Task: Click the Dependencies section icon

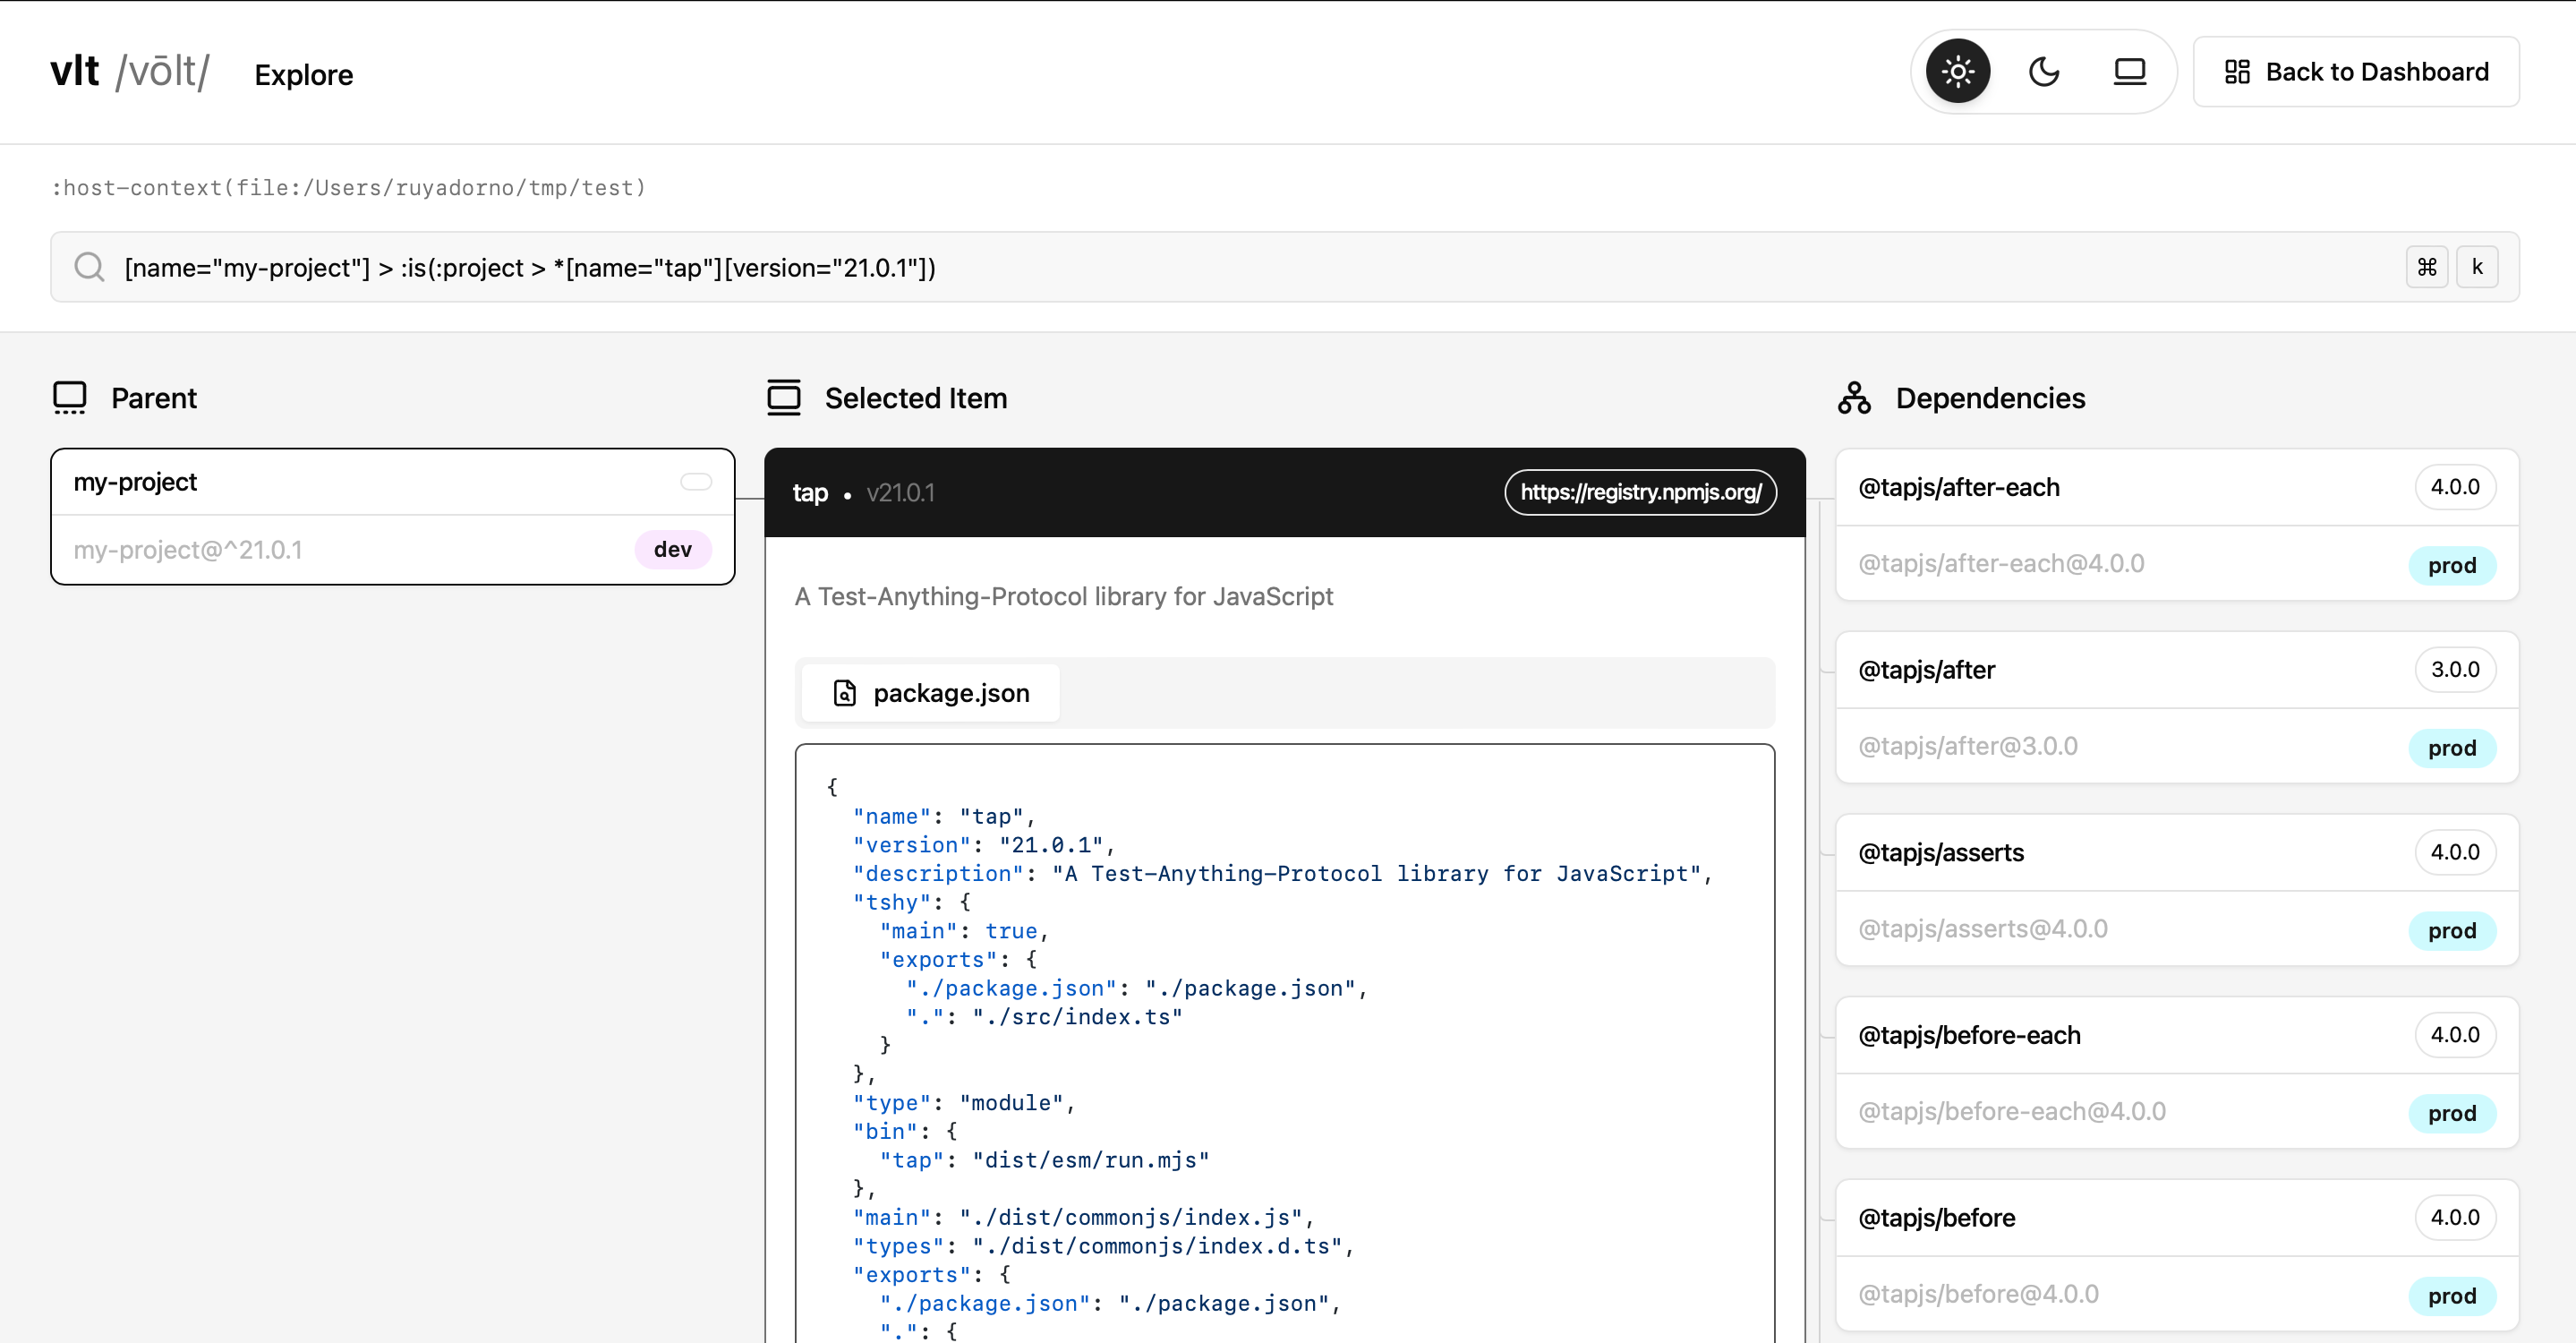Action: 1854,398
